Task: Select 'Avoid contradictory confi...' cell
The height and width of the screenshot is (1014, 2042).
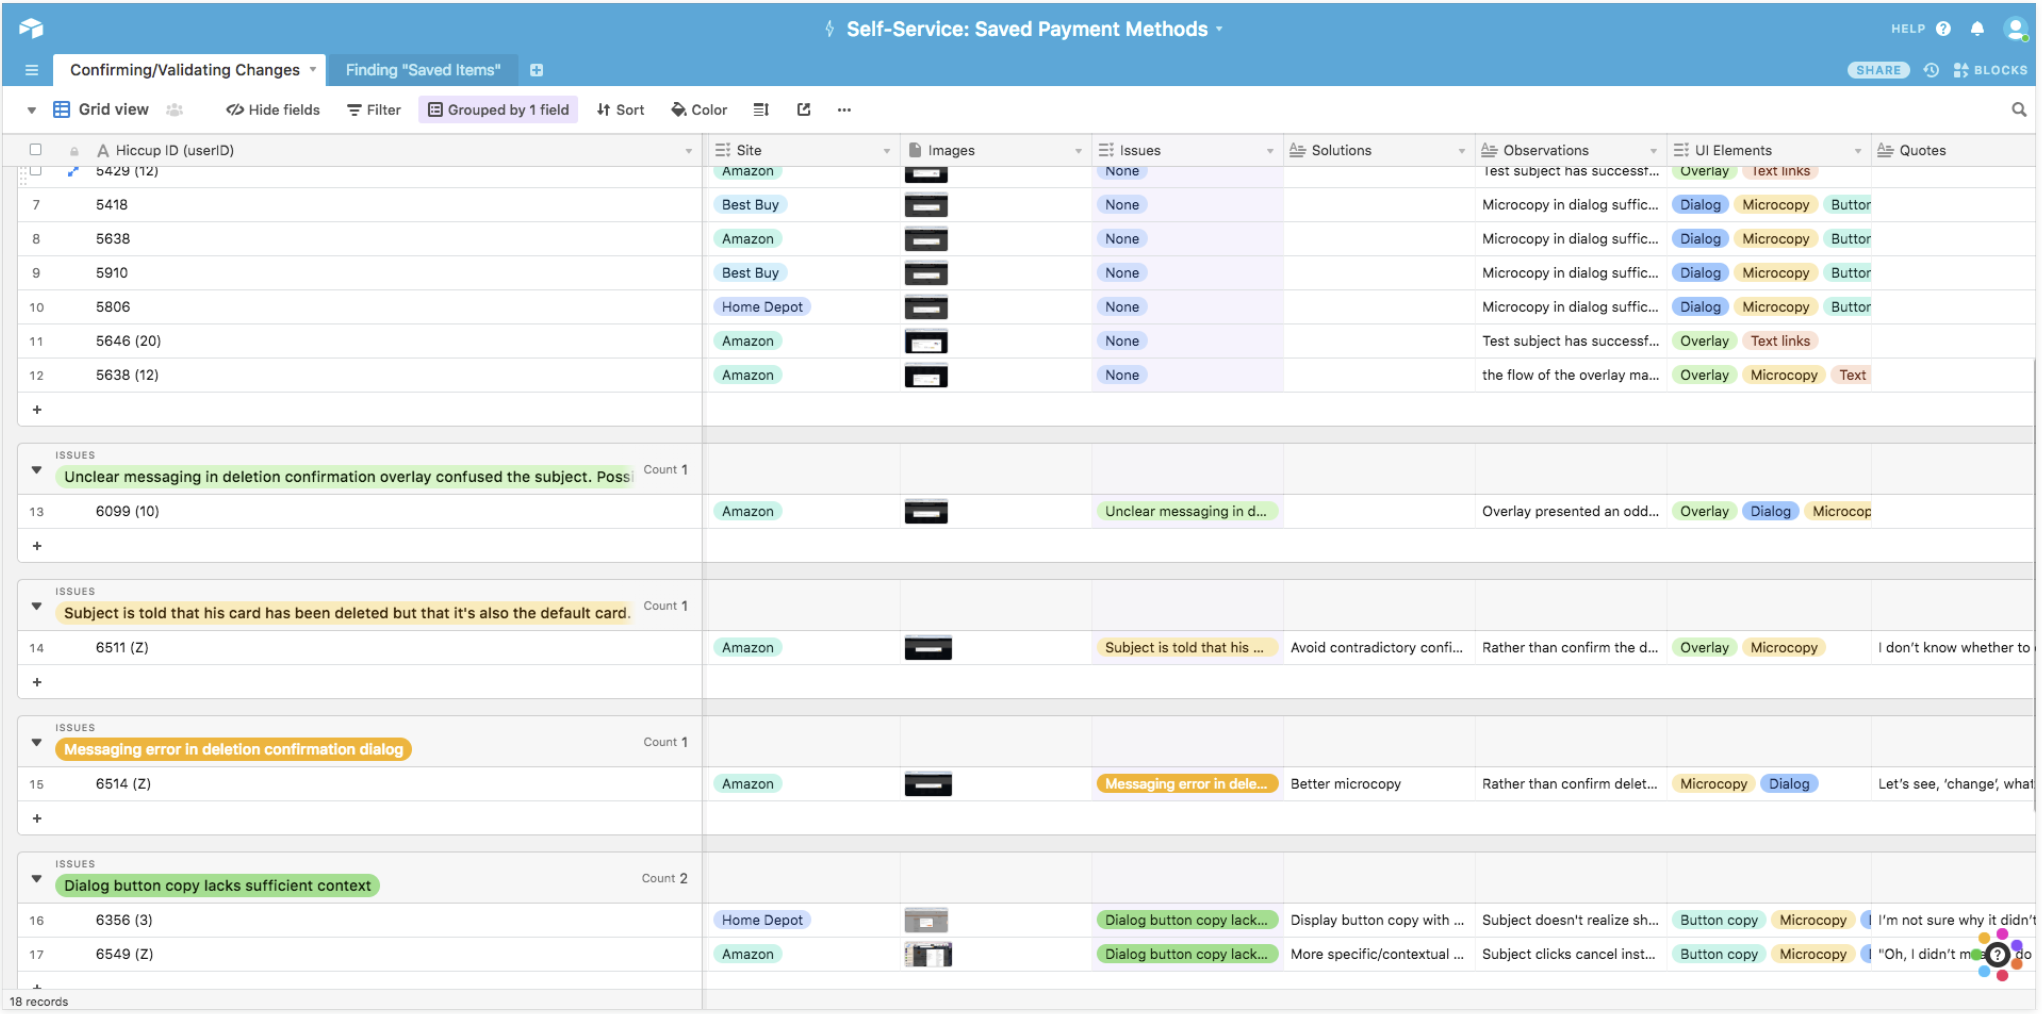Action: pos(1379,648)
